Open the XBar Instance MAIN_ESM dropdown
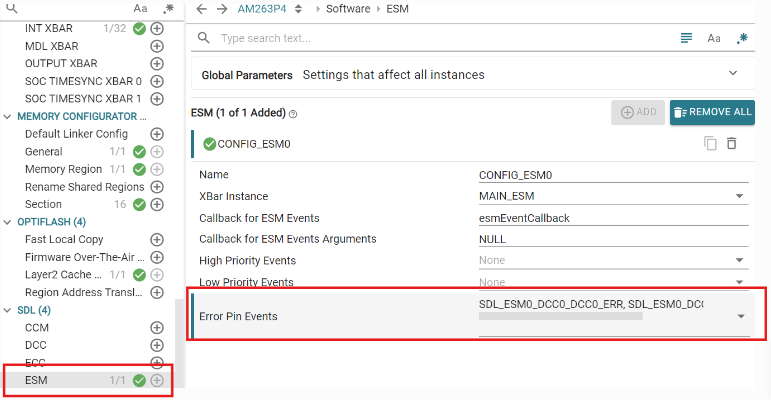The width and height of the screenshot is (771, 400). tap(739, 196)
